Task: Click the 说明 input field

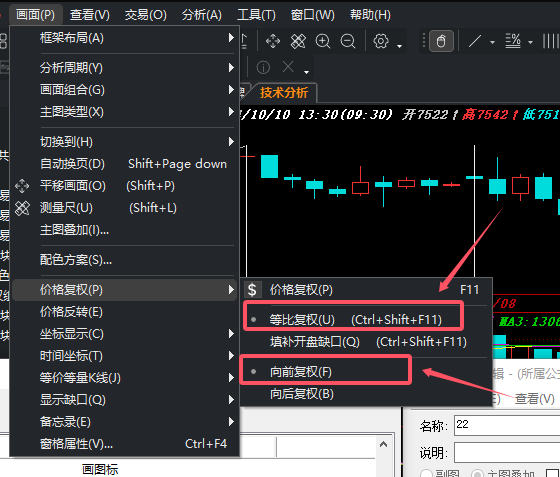Action: (x=507, y=453)
